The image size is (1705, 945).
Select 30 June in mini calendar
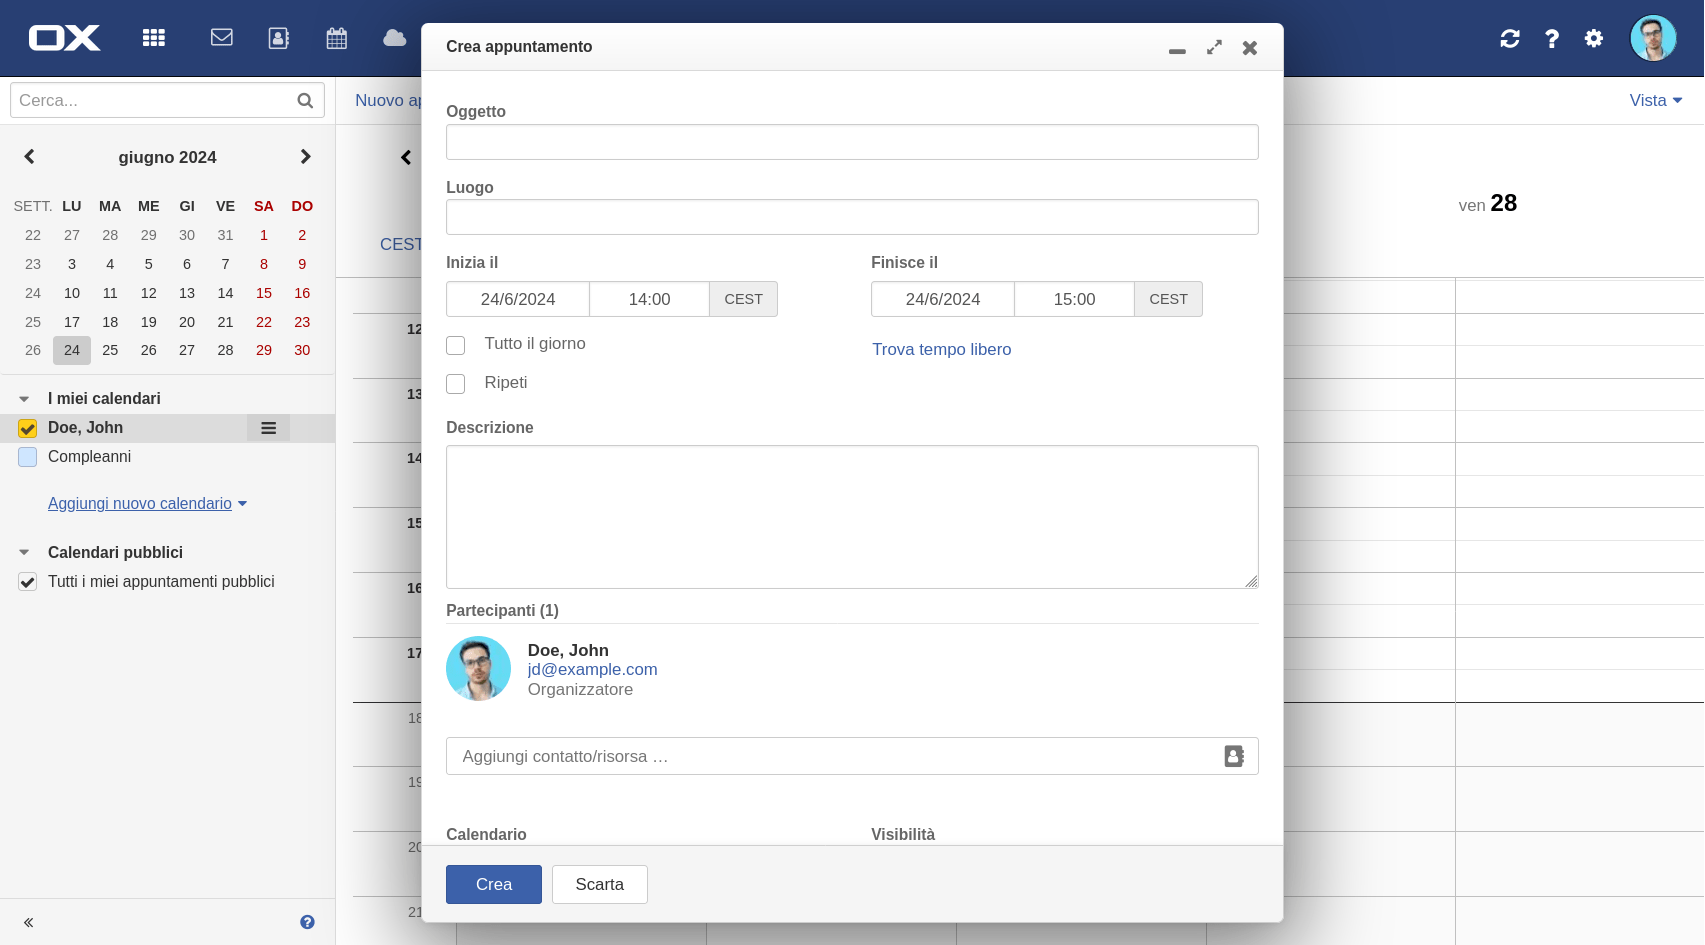[302, 350]
